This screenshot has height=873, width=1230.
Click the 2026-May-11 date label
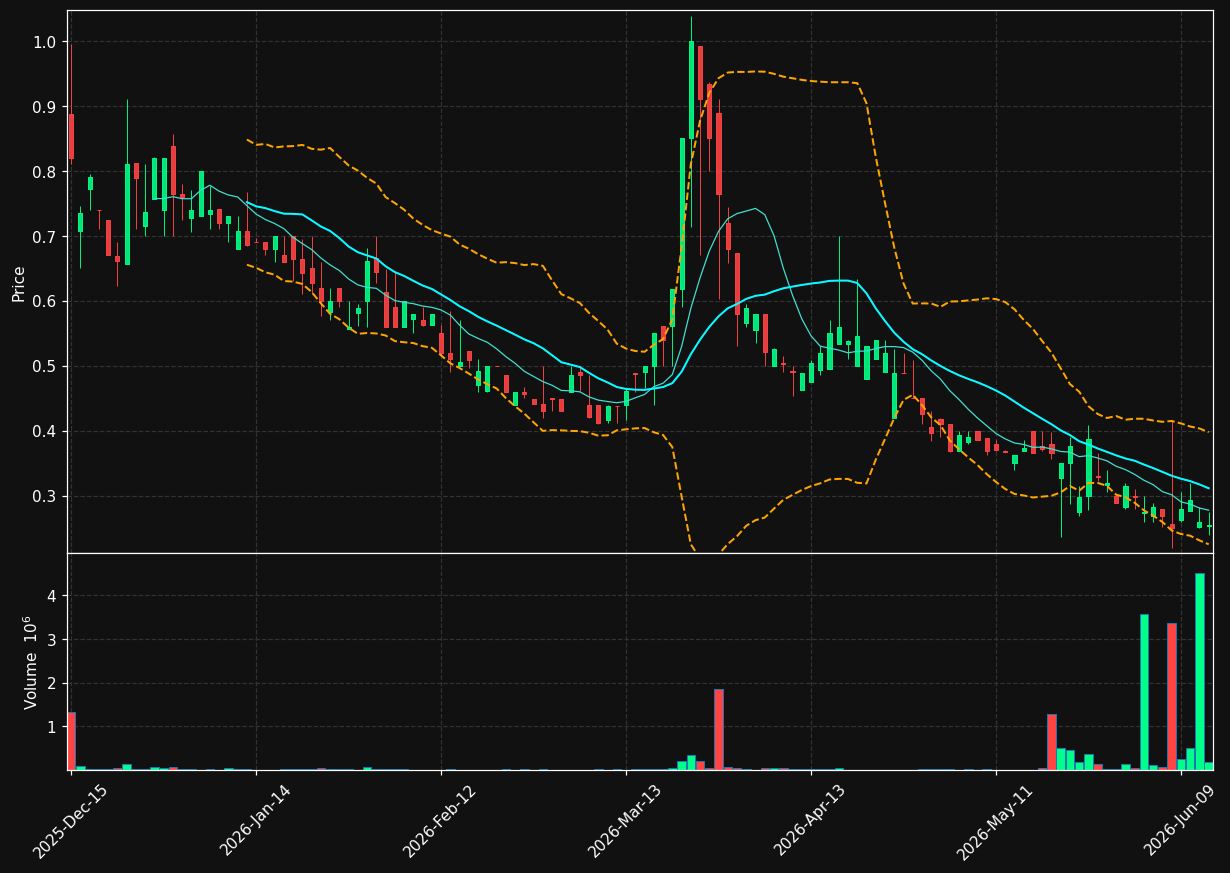pos(994,821)
